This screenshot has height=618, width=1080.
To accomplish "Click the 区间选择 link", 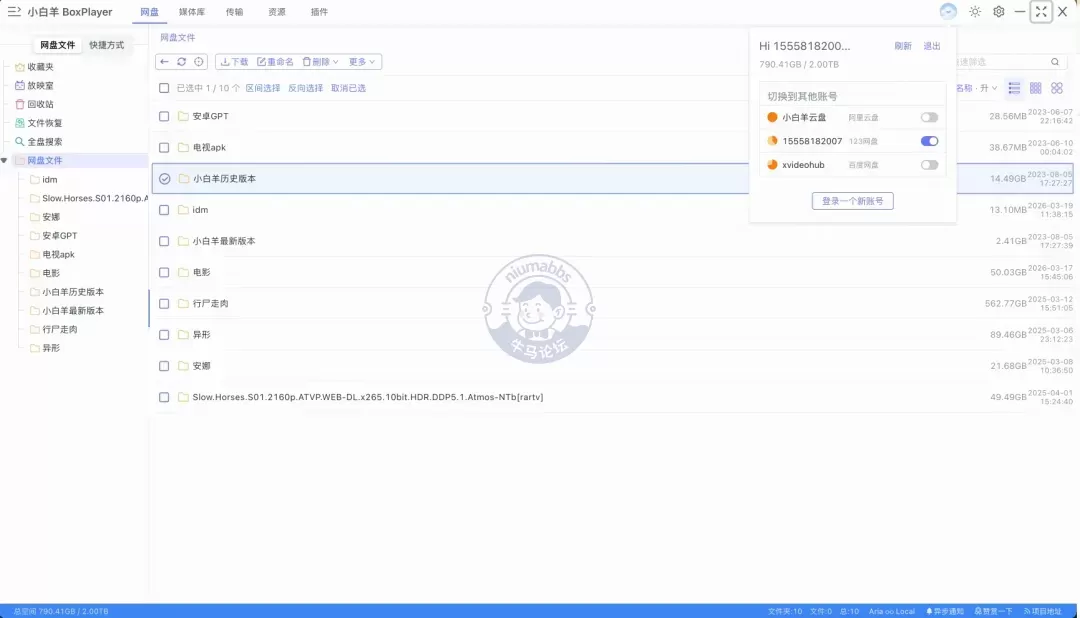I will pos(263,88).
